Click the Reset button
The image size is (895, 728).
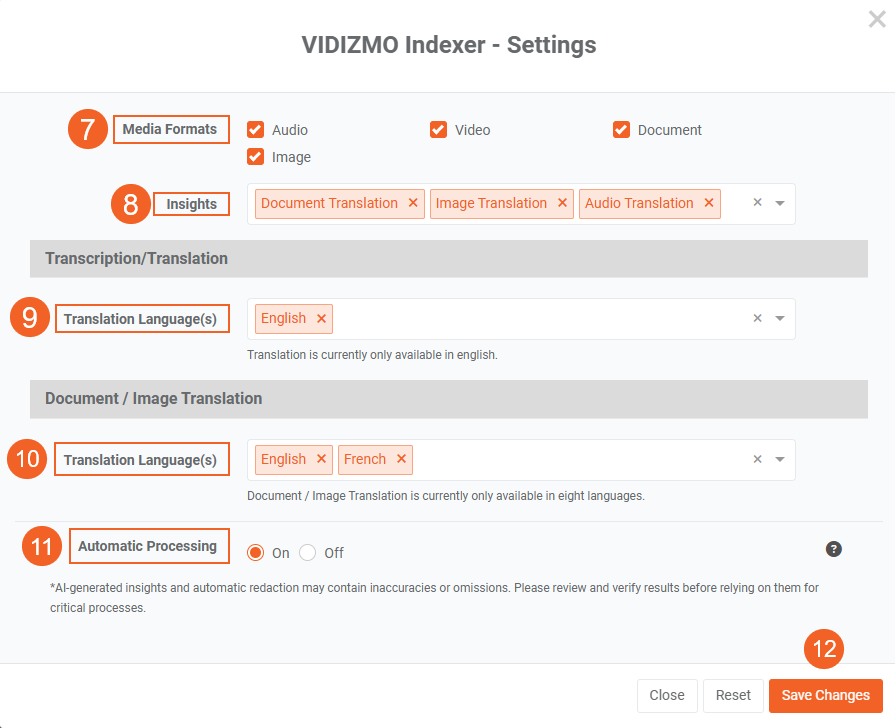click(x=733, y=695)
